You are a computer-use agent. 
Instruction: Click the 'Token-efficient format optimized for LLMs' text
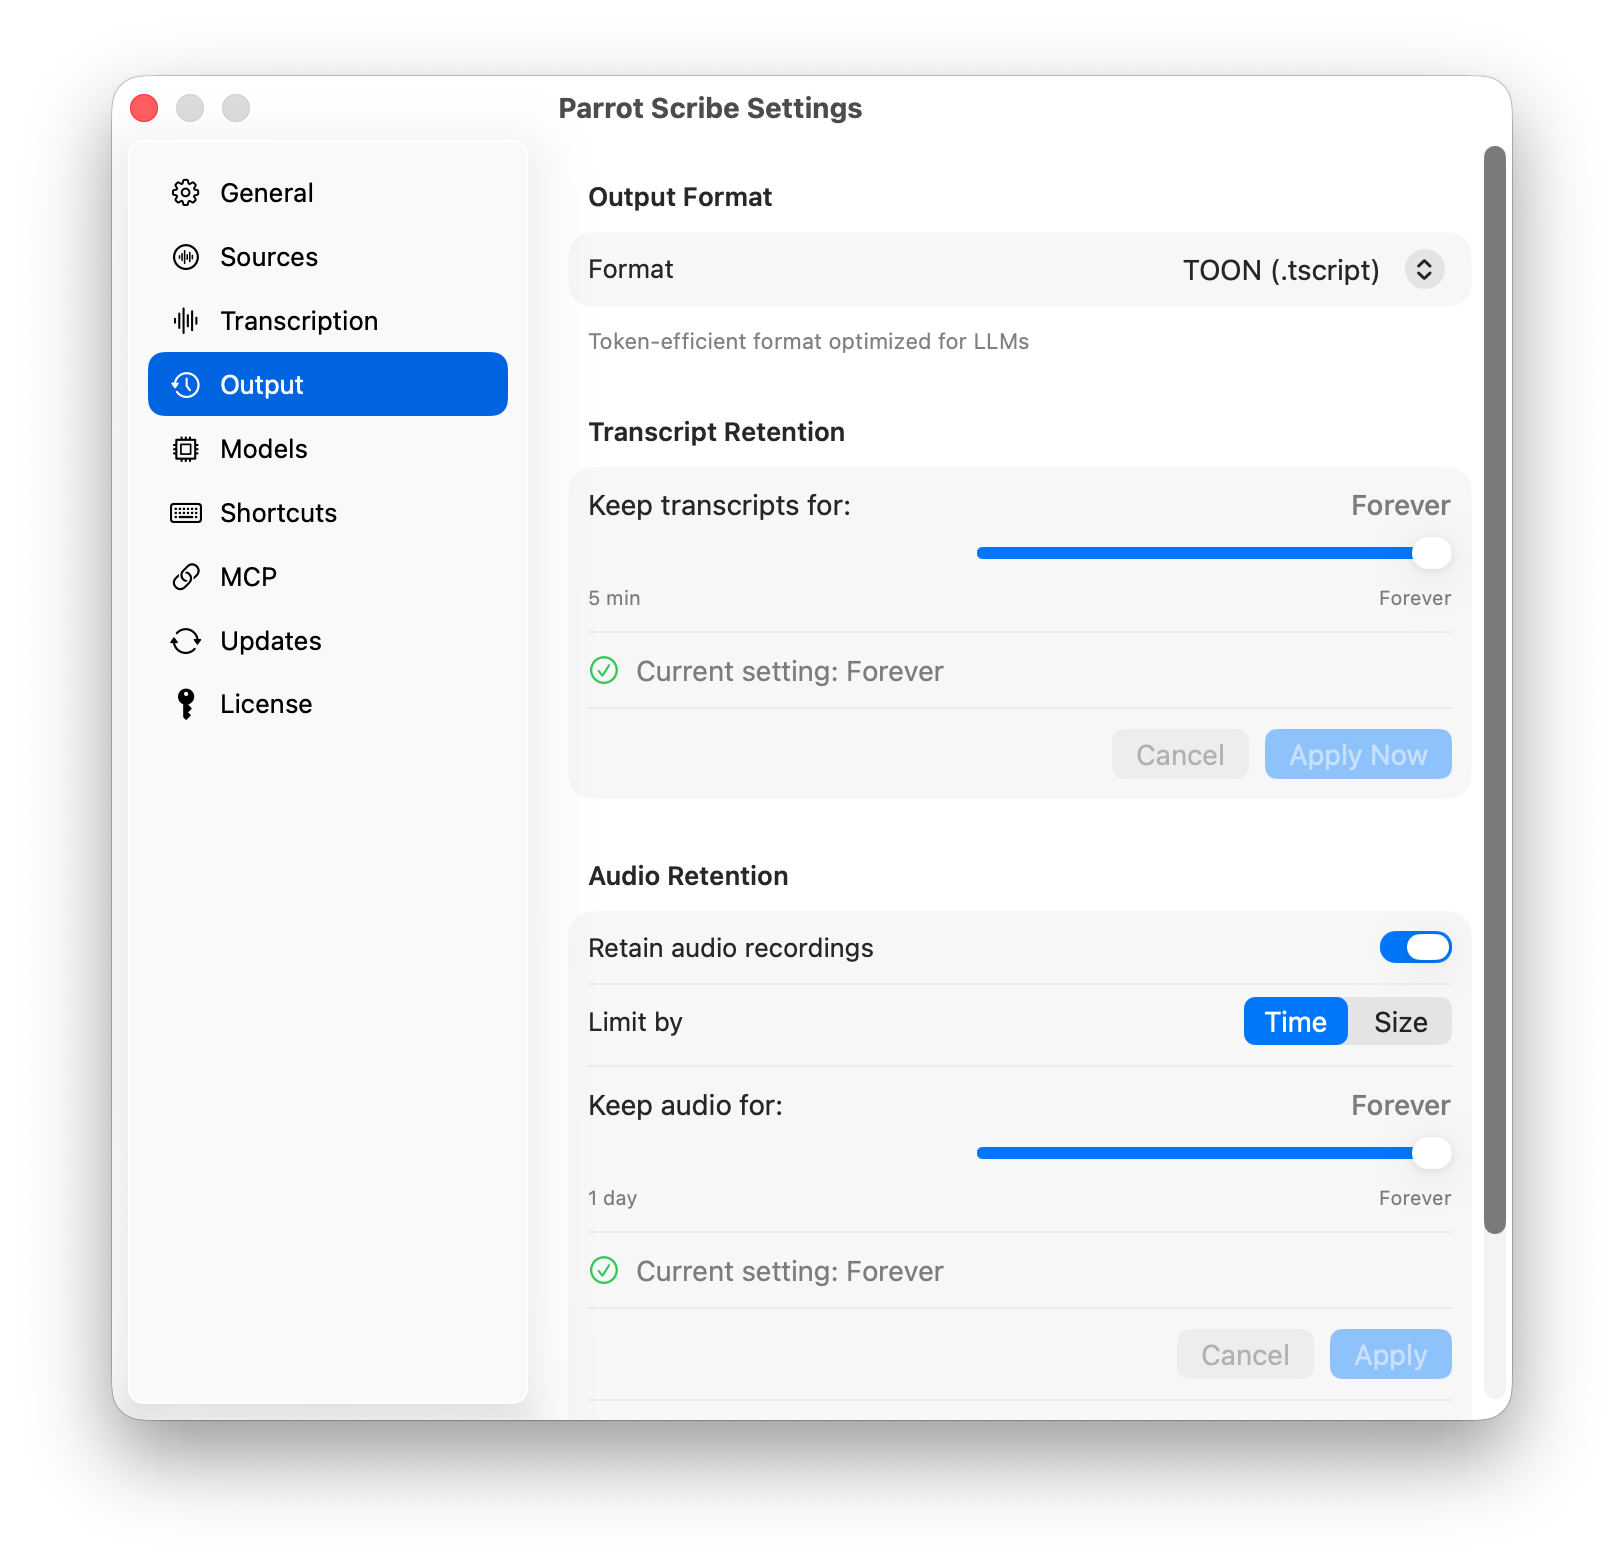pos(808,341)
